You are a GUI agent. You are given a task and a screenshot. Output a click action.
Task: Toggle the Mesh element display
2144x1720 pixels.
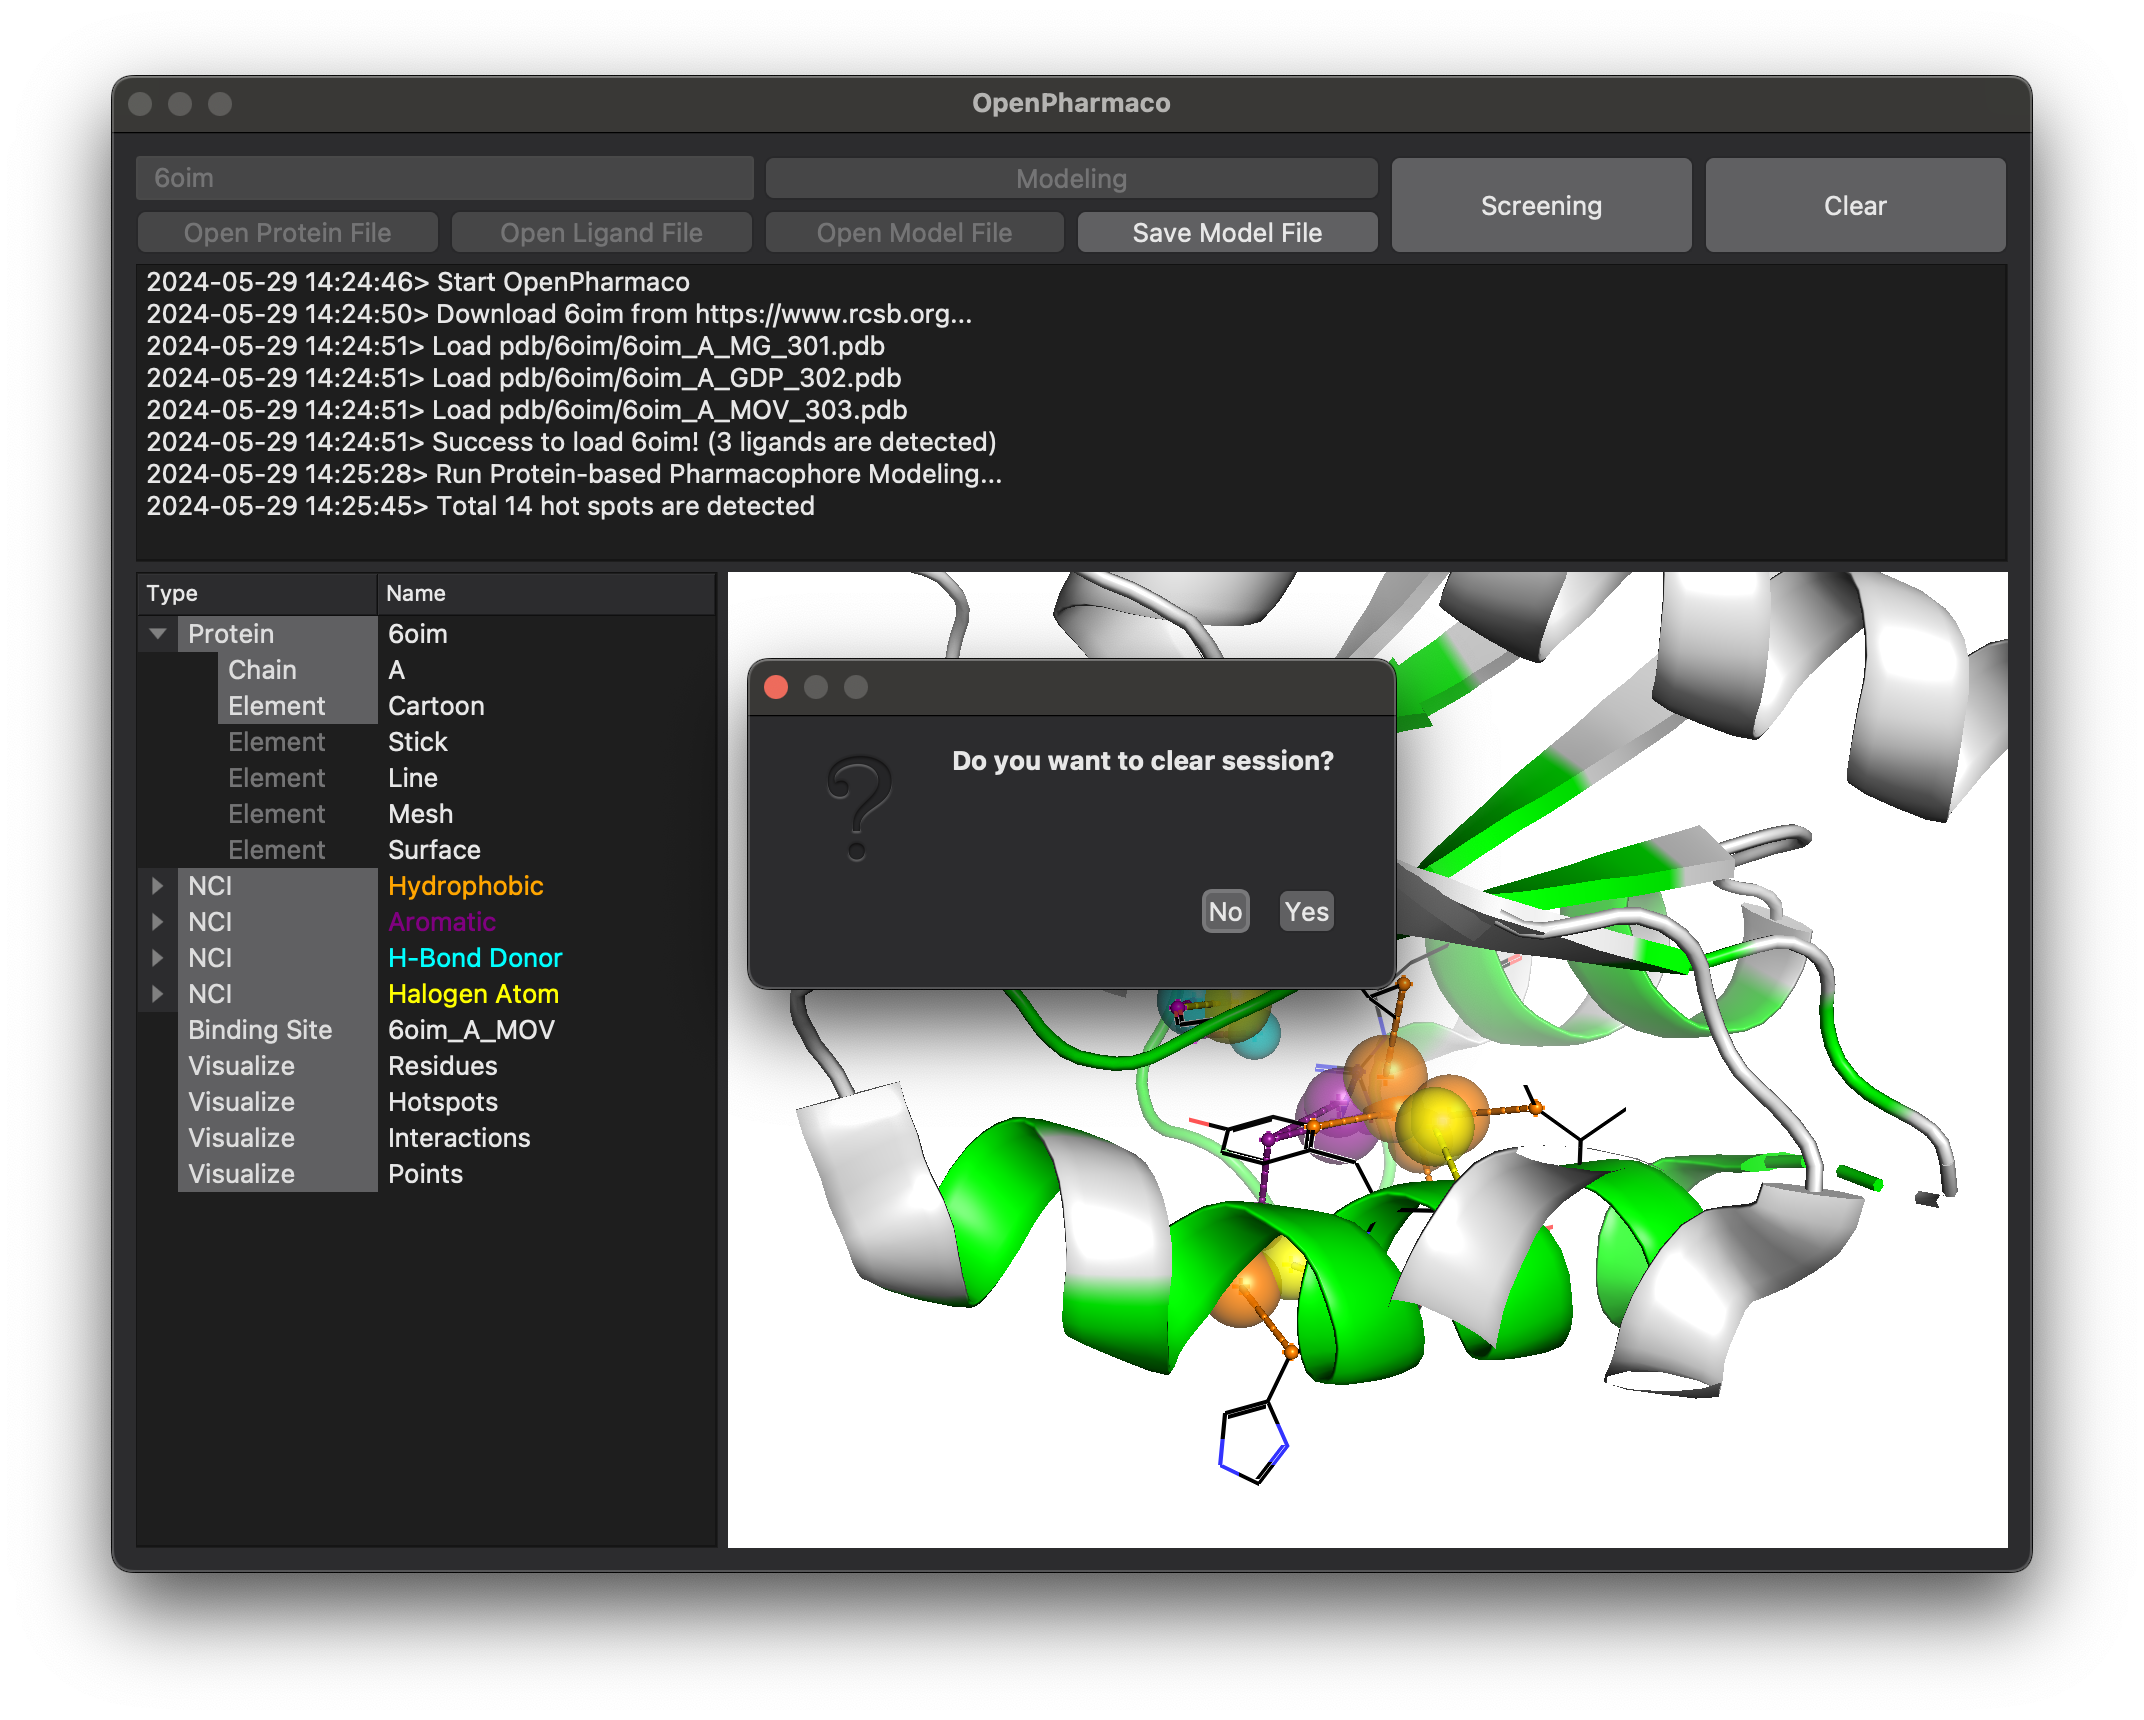(426, 813)
